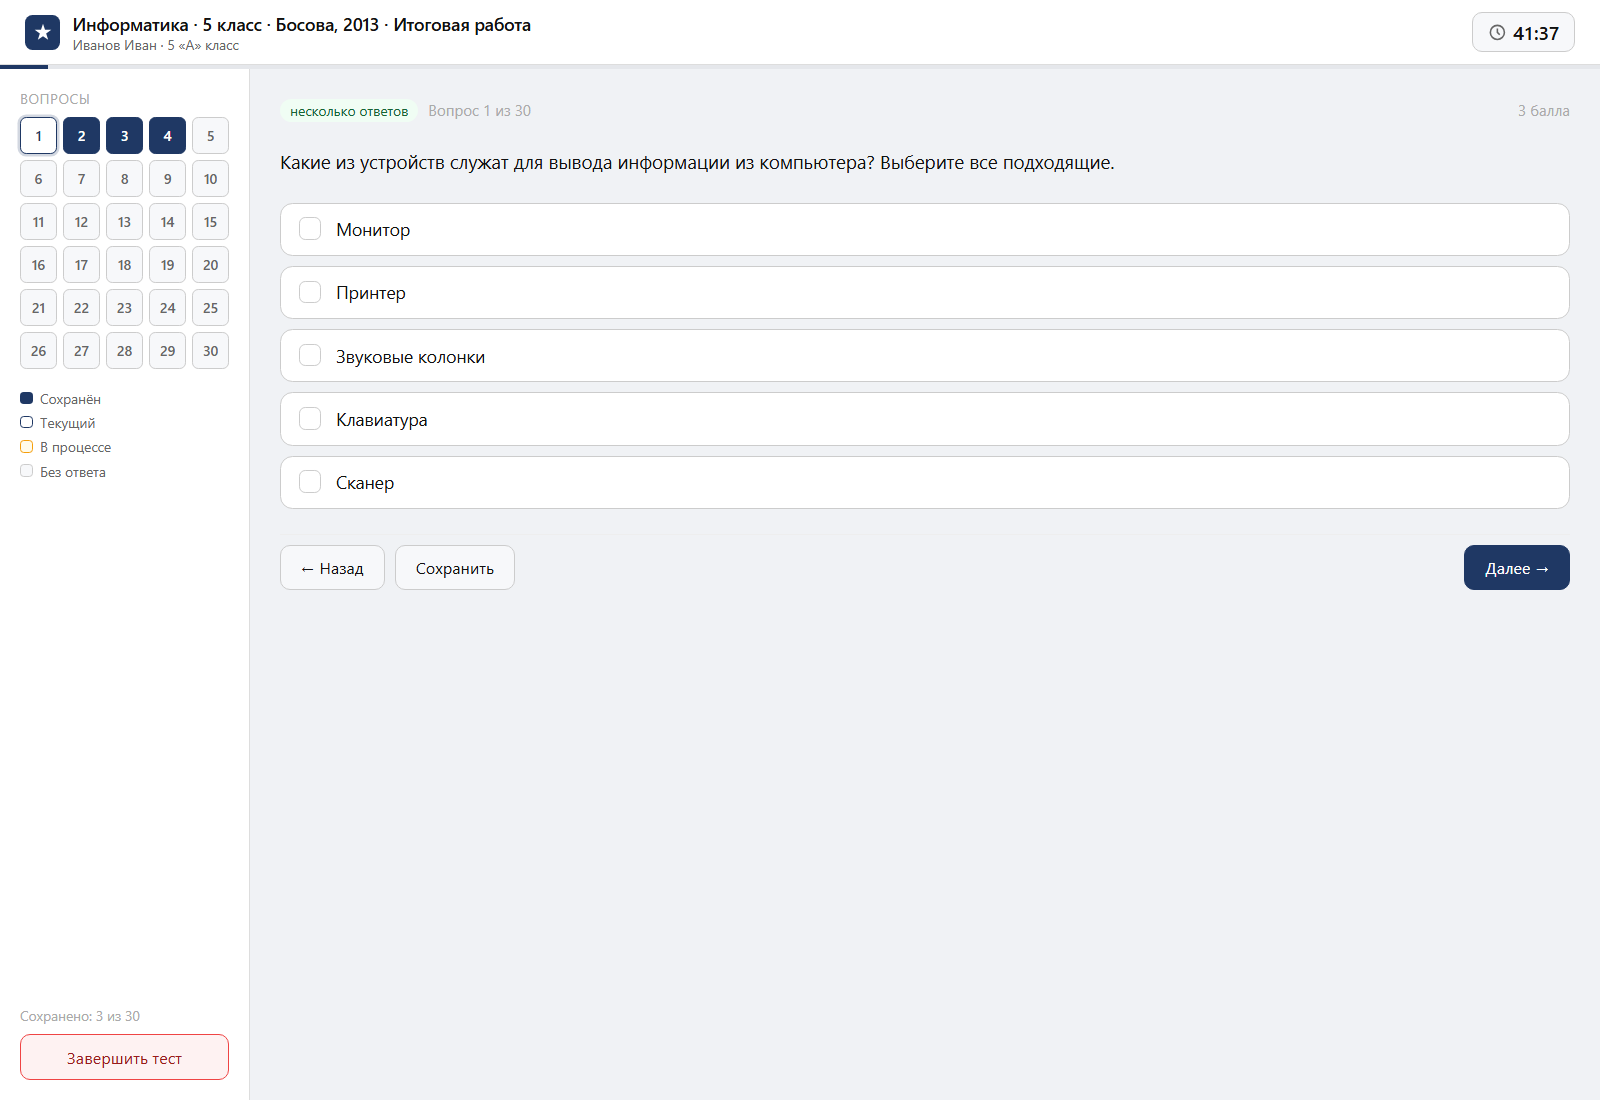Click the star logo icon in the header

(x=42, y=33)
